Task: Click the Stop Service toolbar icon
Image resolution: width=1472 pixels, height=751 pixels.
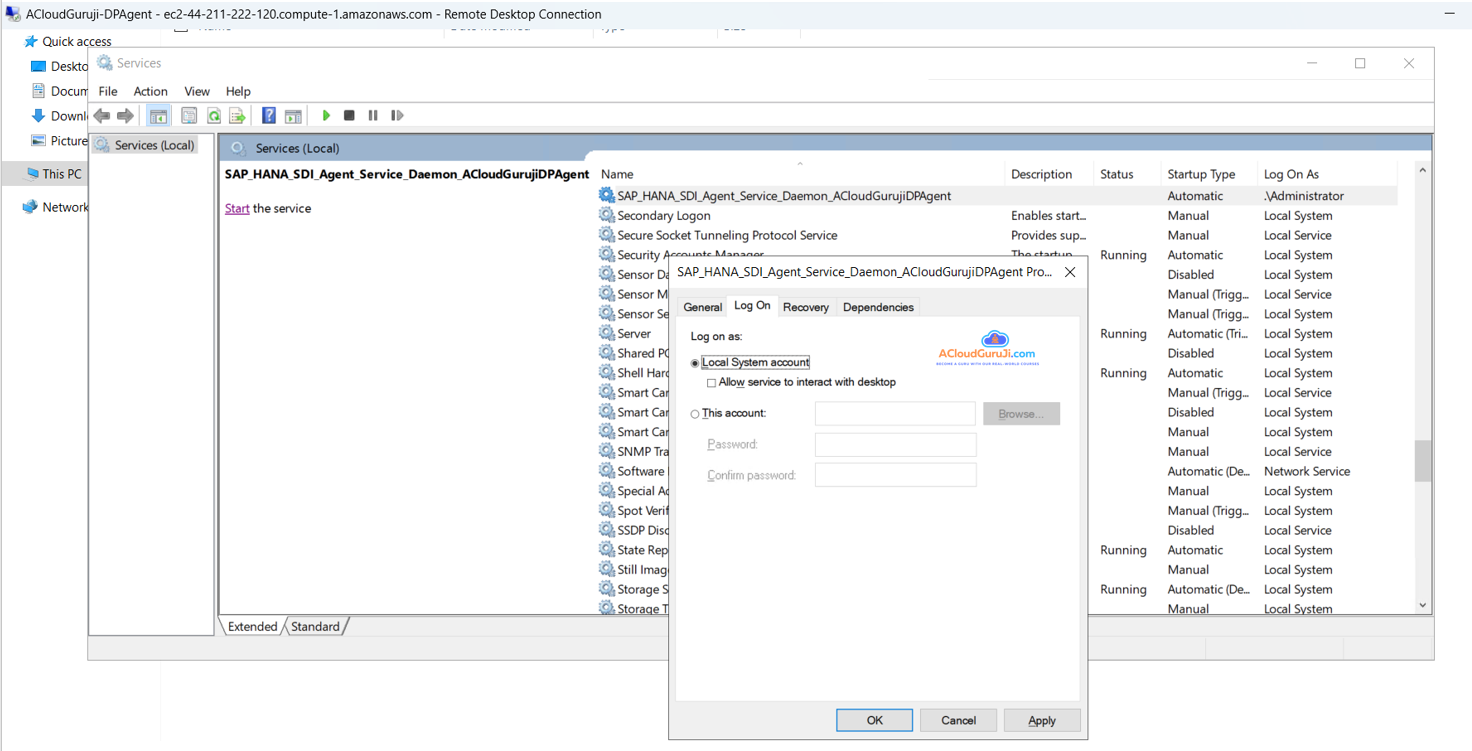Action: 349,116
